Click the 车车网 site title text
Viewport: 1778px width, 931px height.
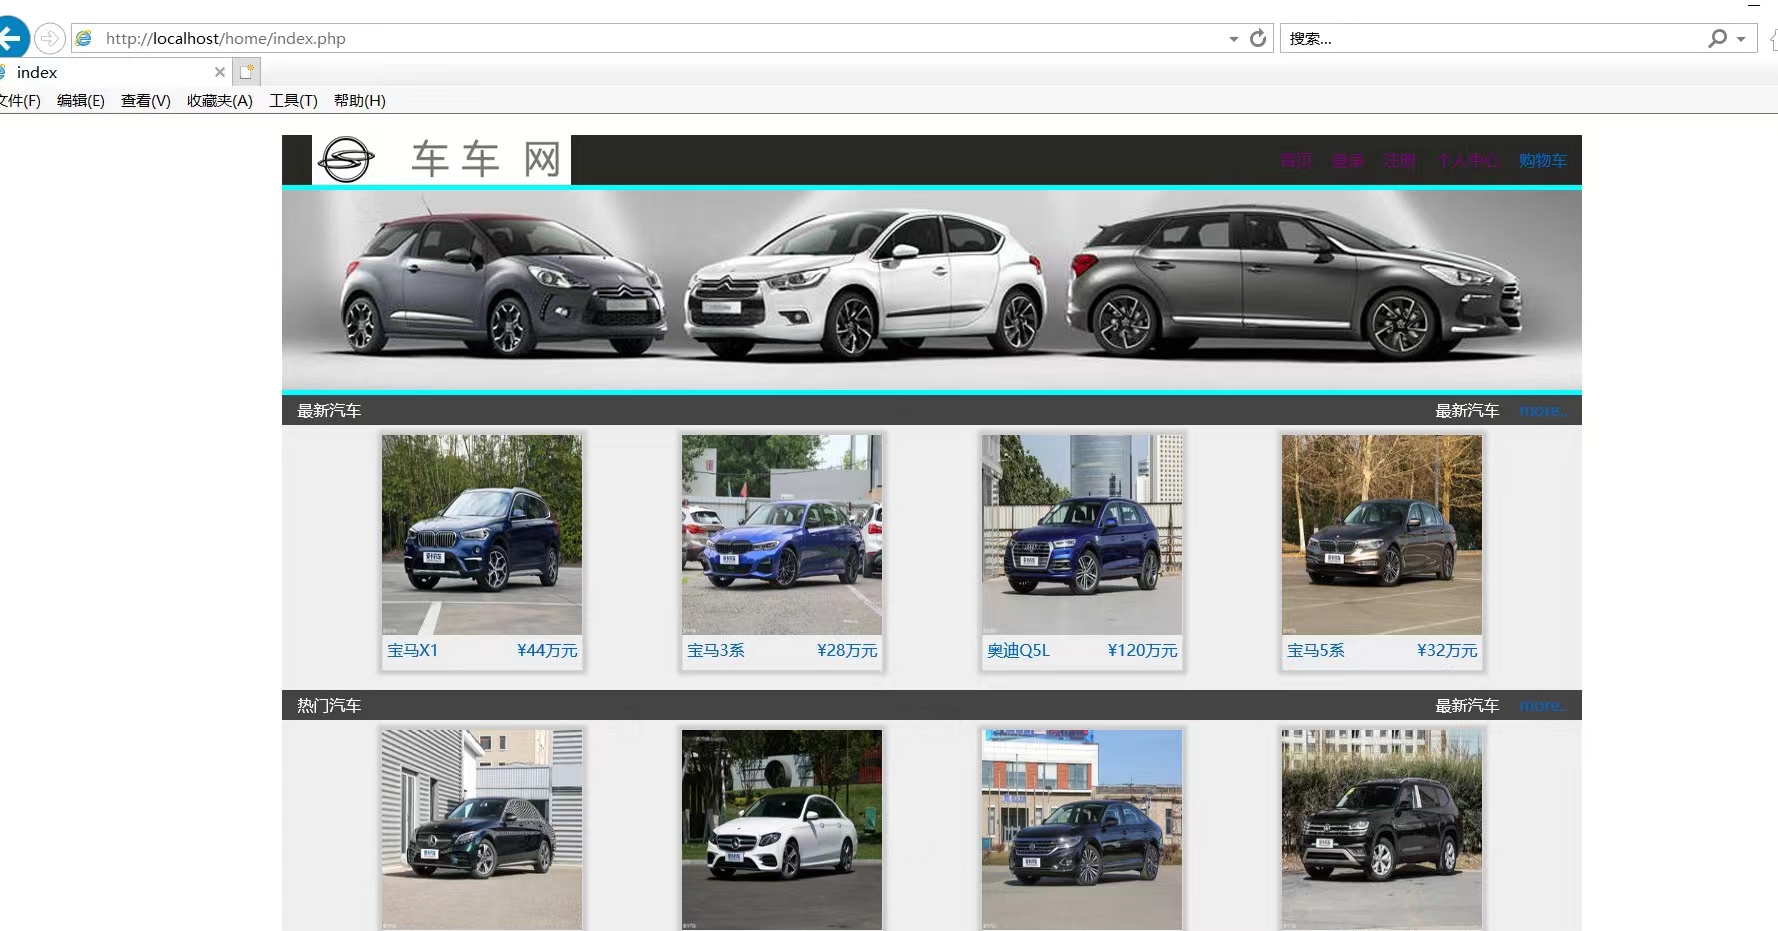(486, 160)
